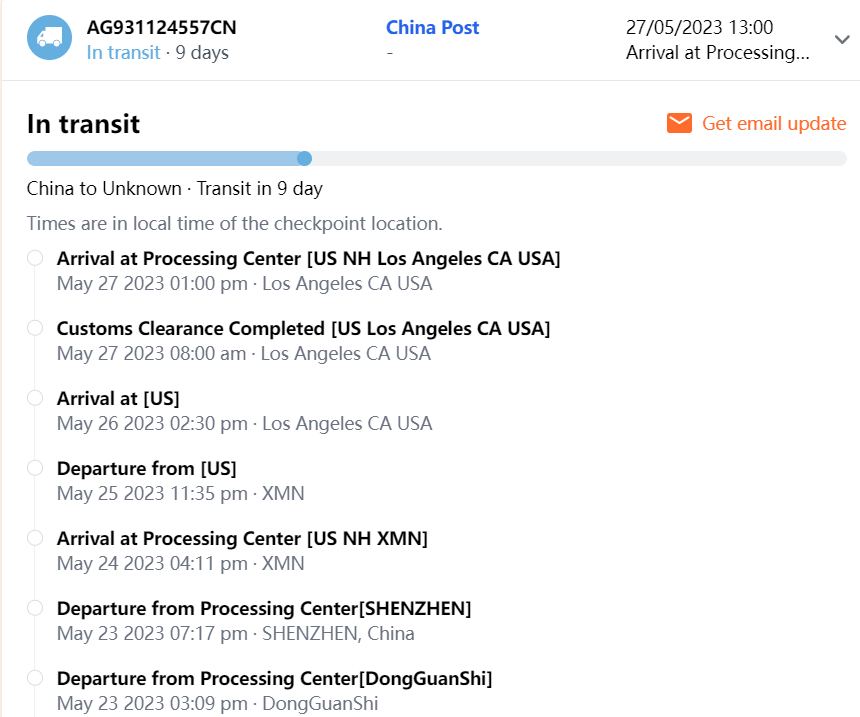
Task: Click the Departure from DongGuanShi checkpoint marker
Action: [35, 678]
